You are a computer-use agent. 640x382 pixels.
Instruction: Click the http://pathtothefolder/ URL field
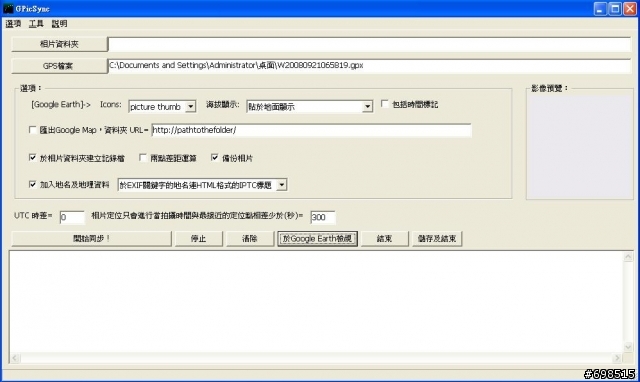[311, 130]
